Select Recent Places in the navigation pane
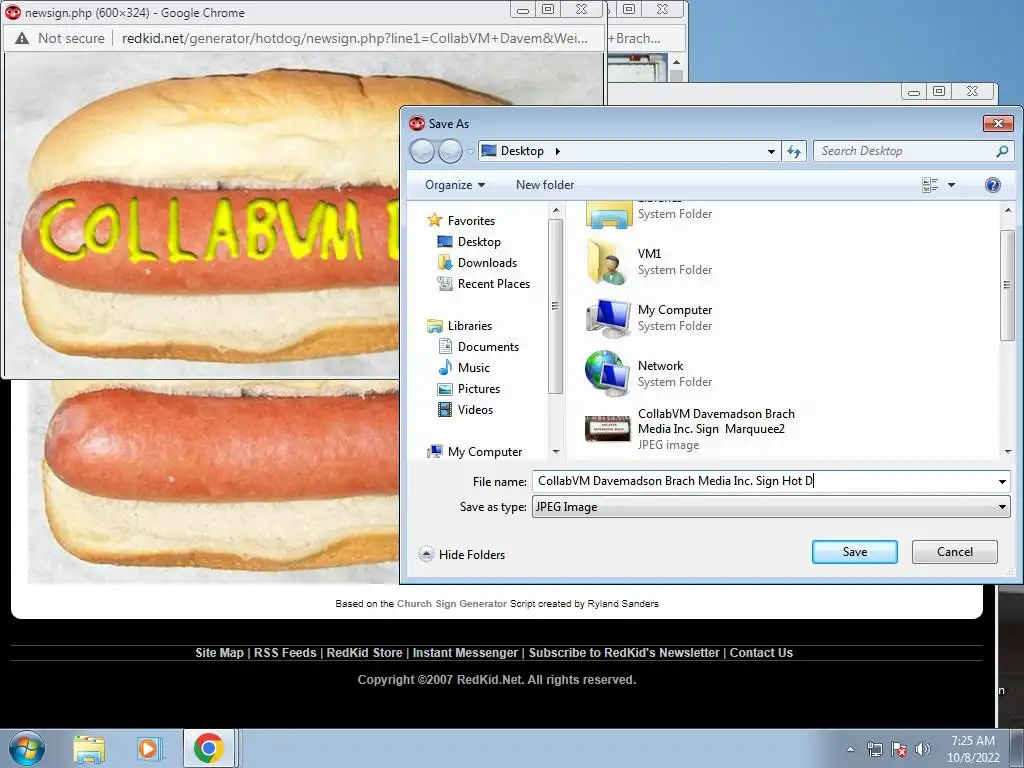1024x768 pixels. point(483,283)
